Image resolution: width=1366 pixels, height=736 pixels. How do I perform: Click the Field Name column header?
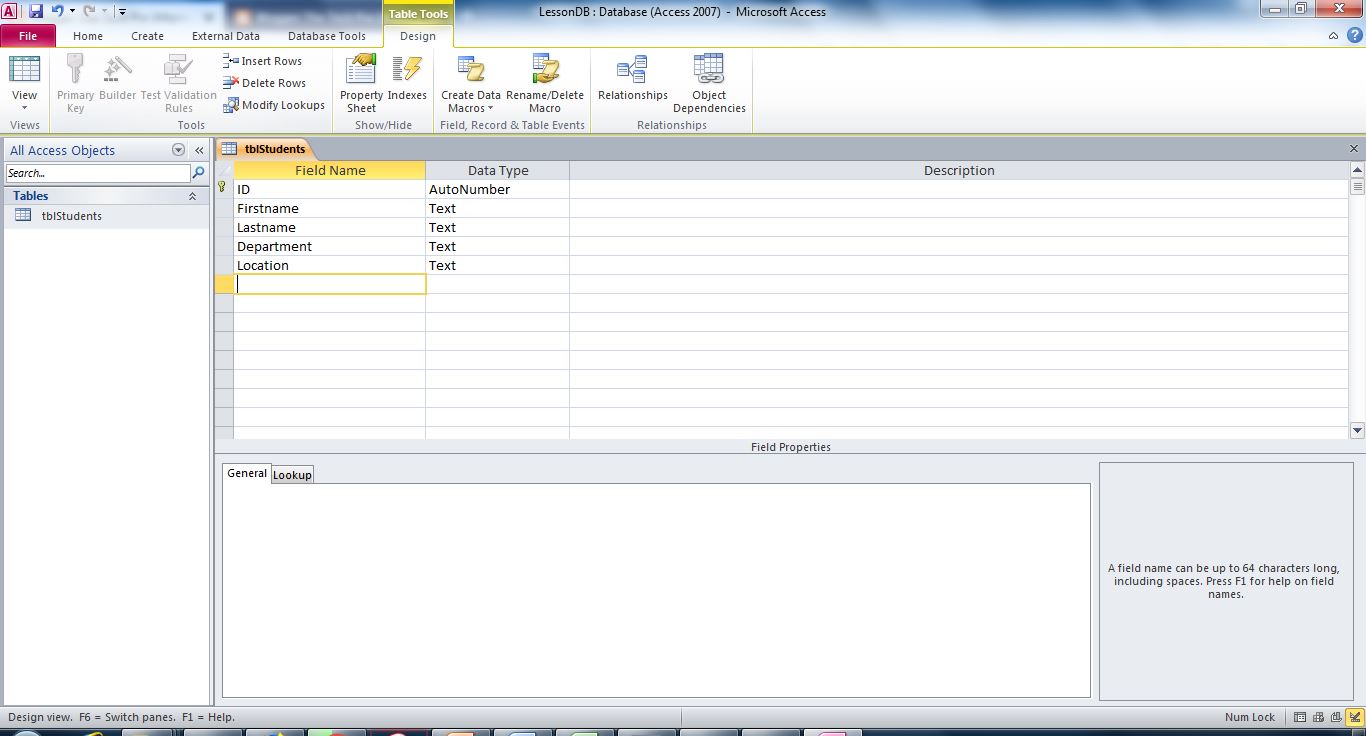[x=330, y=170]
